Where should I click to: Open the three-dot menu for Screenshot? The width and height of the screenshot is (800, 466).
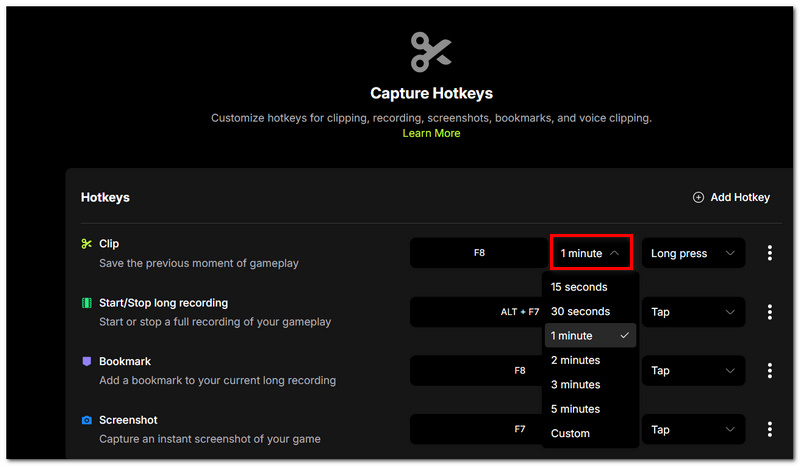[x=769, y=429]
